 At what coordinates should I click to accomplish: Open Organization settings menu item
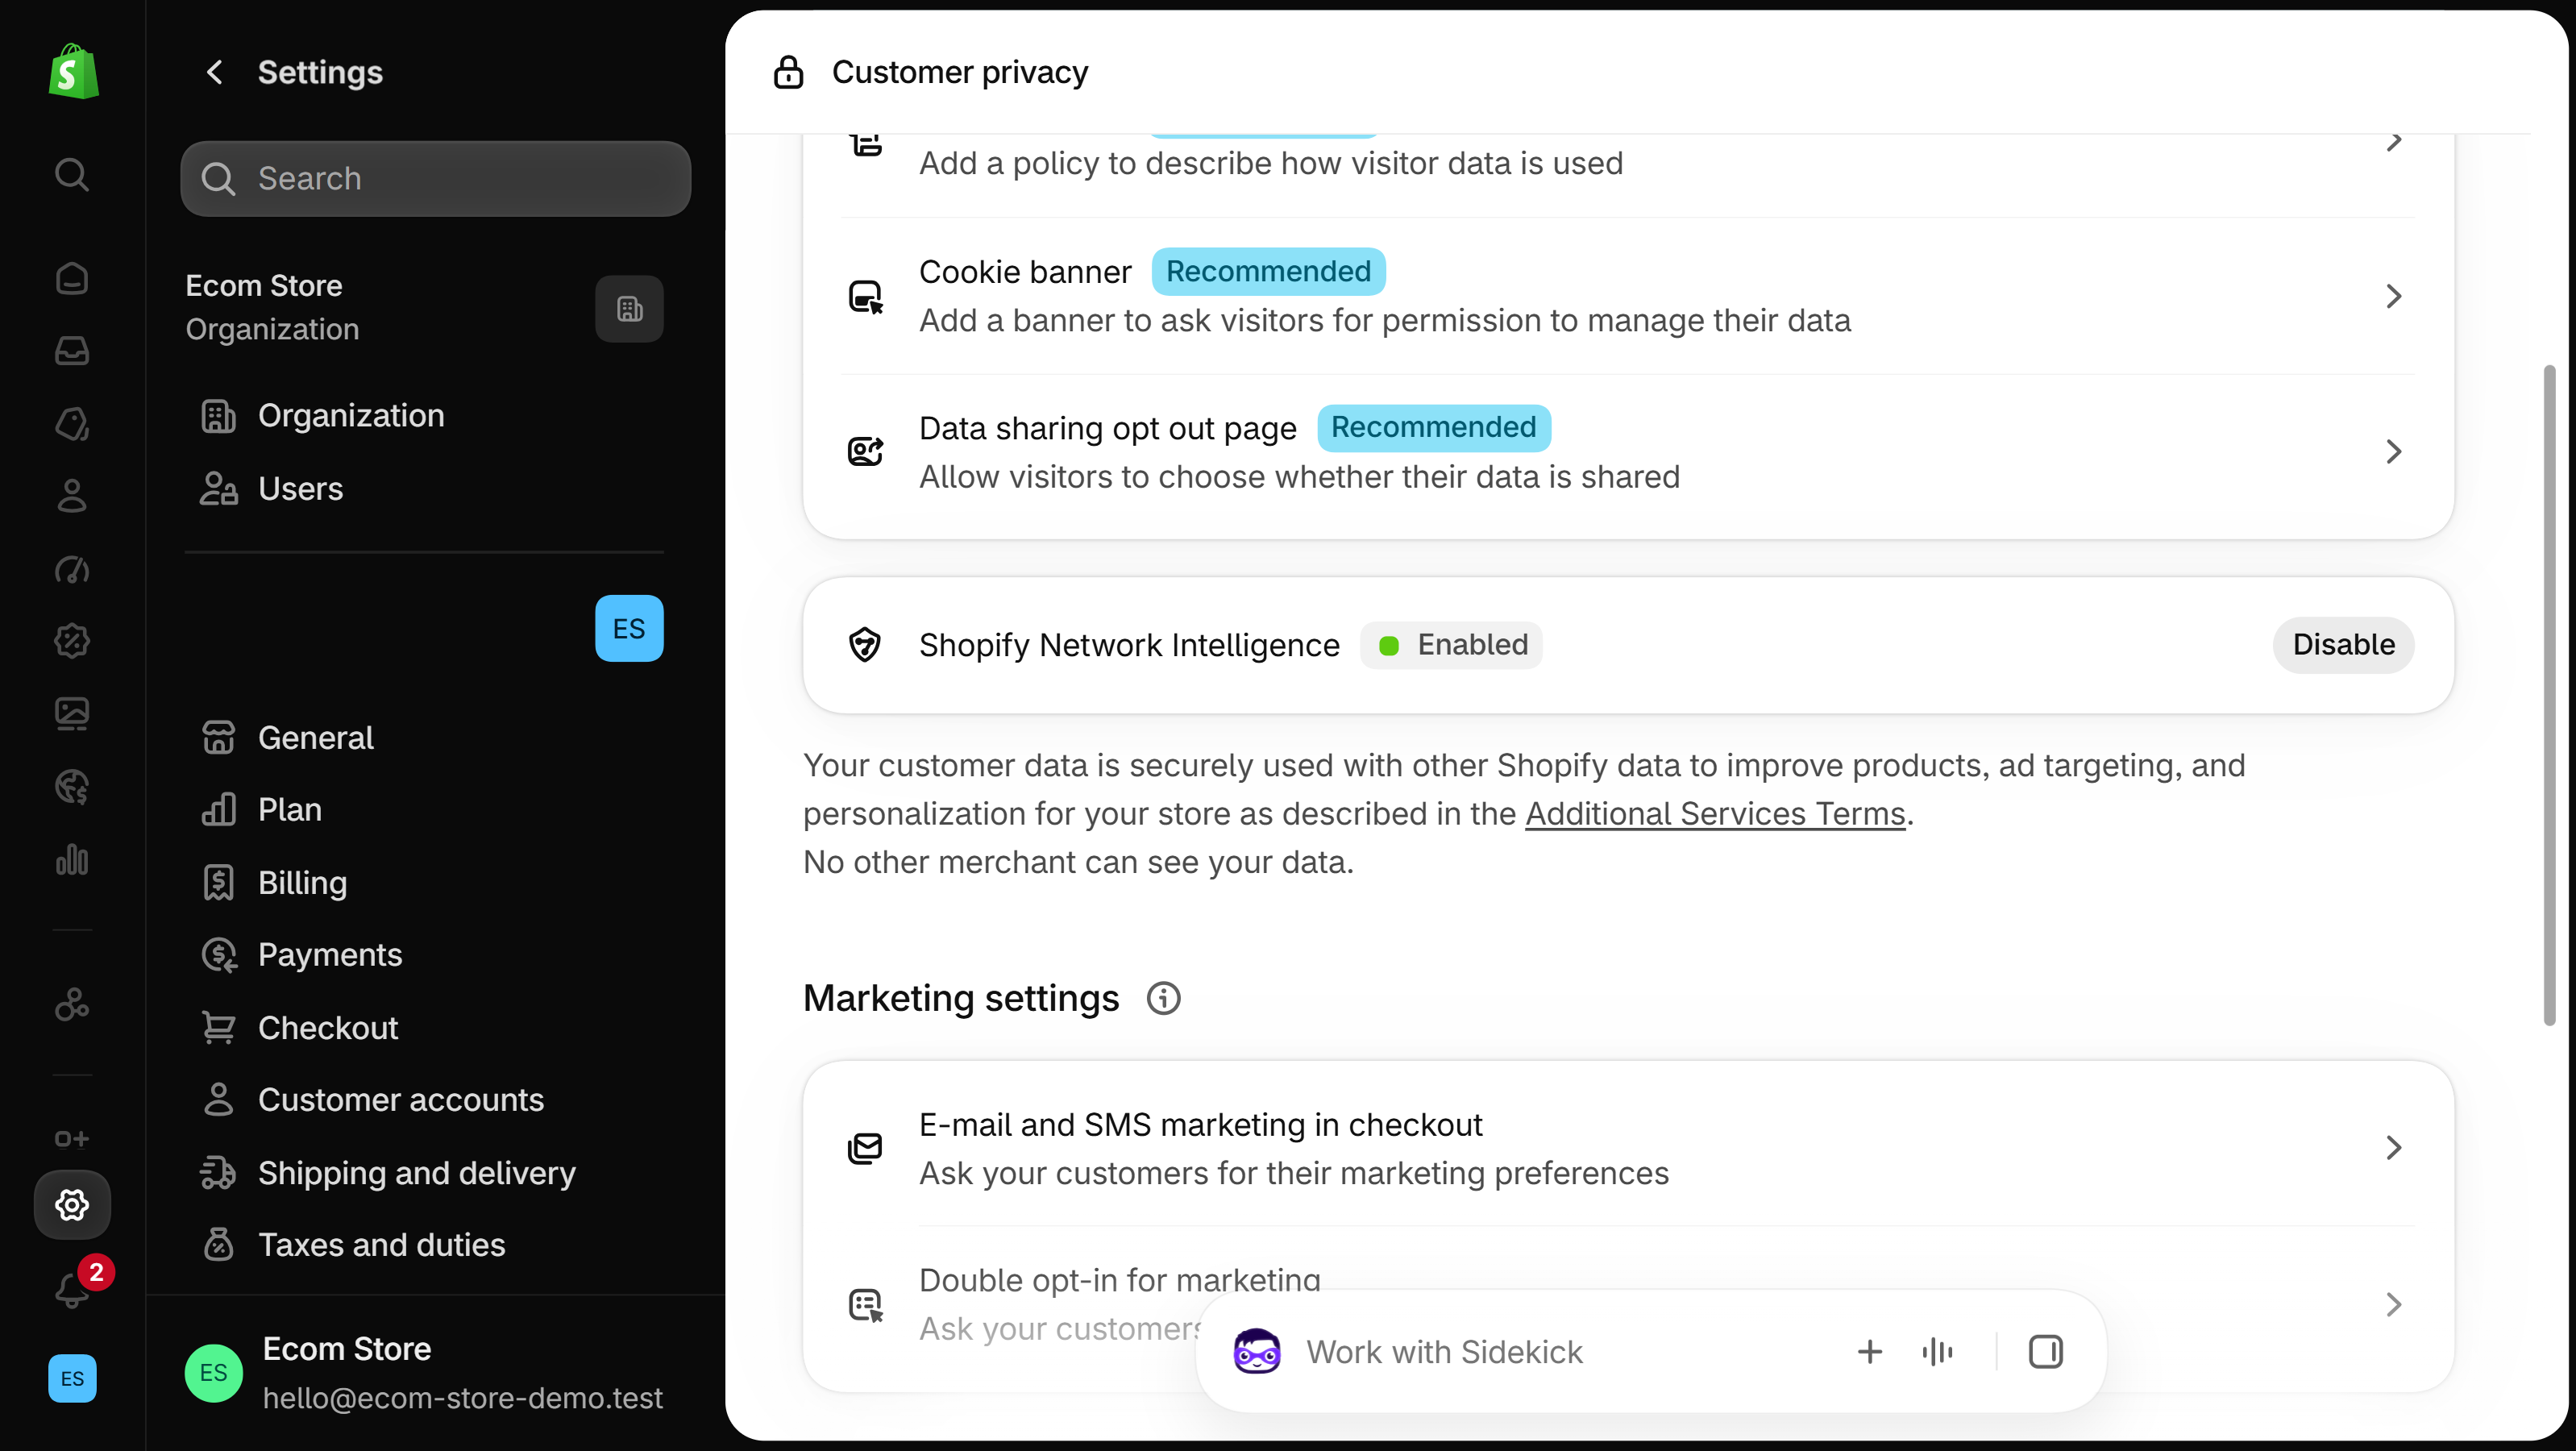point(424,416)
